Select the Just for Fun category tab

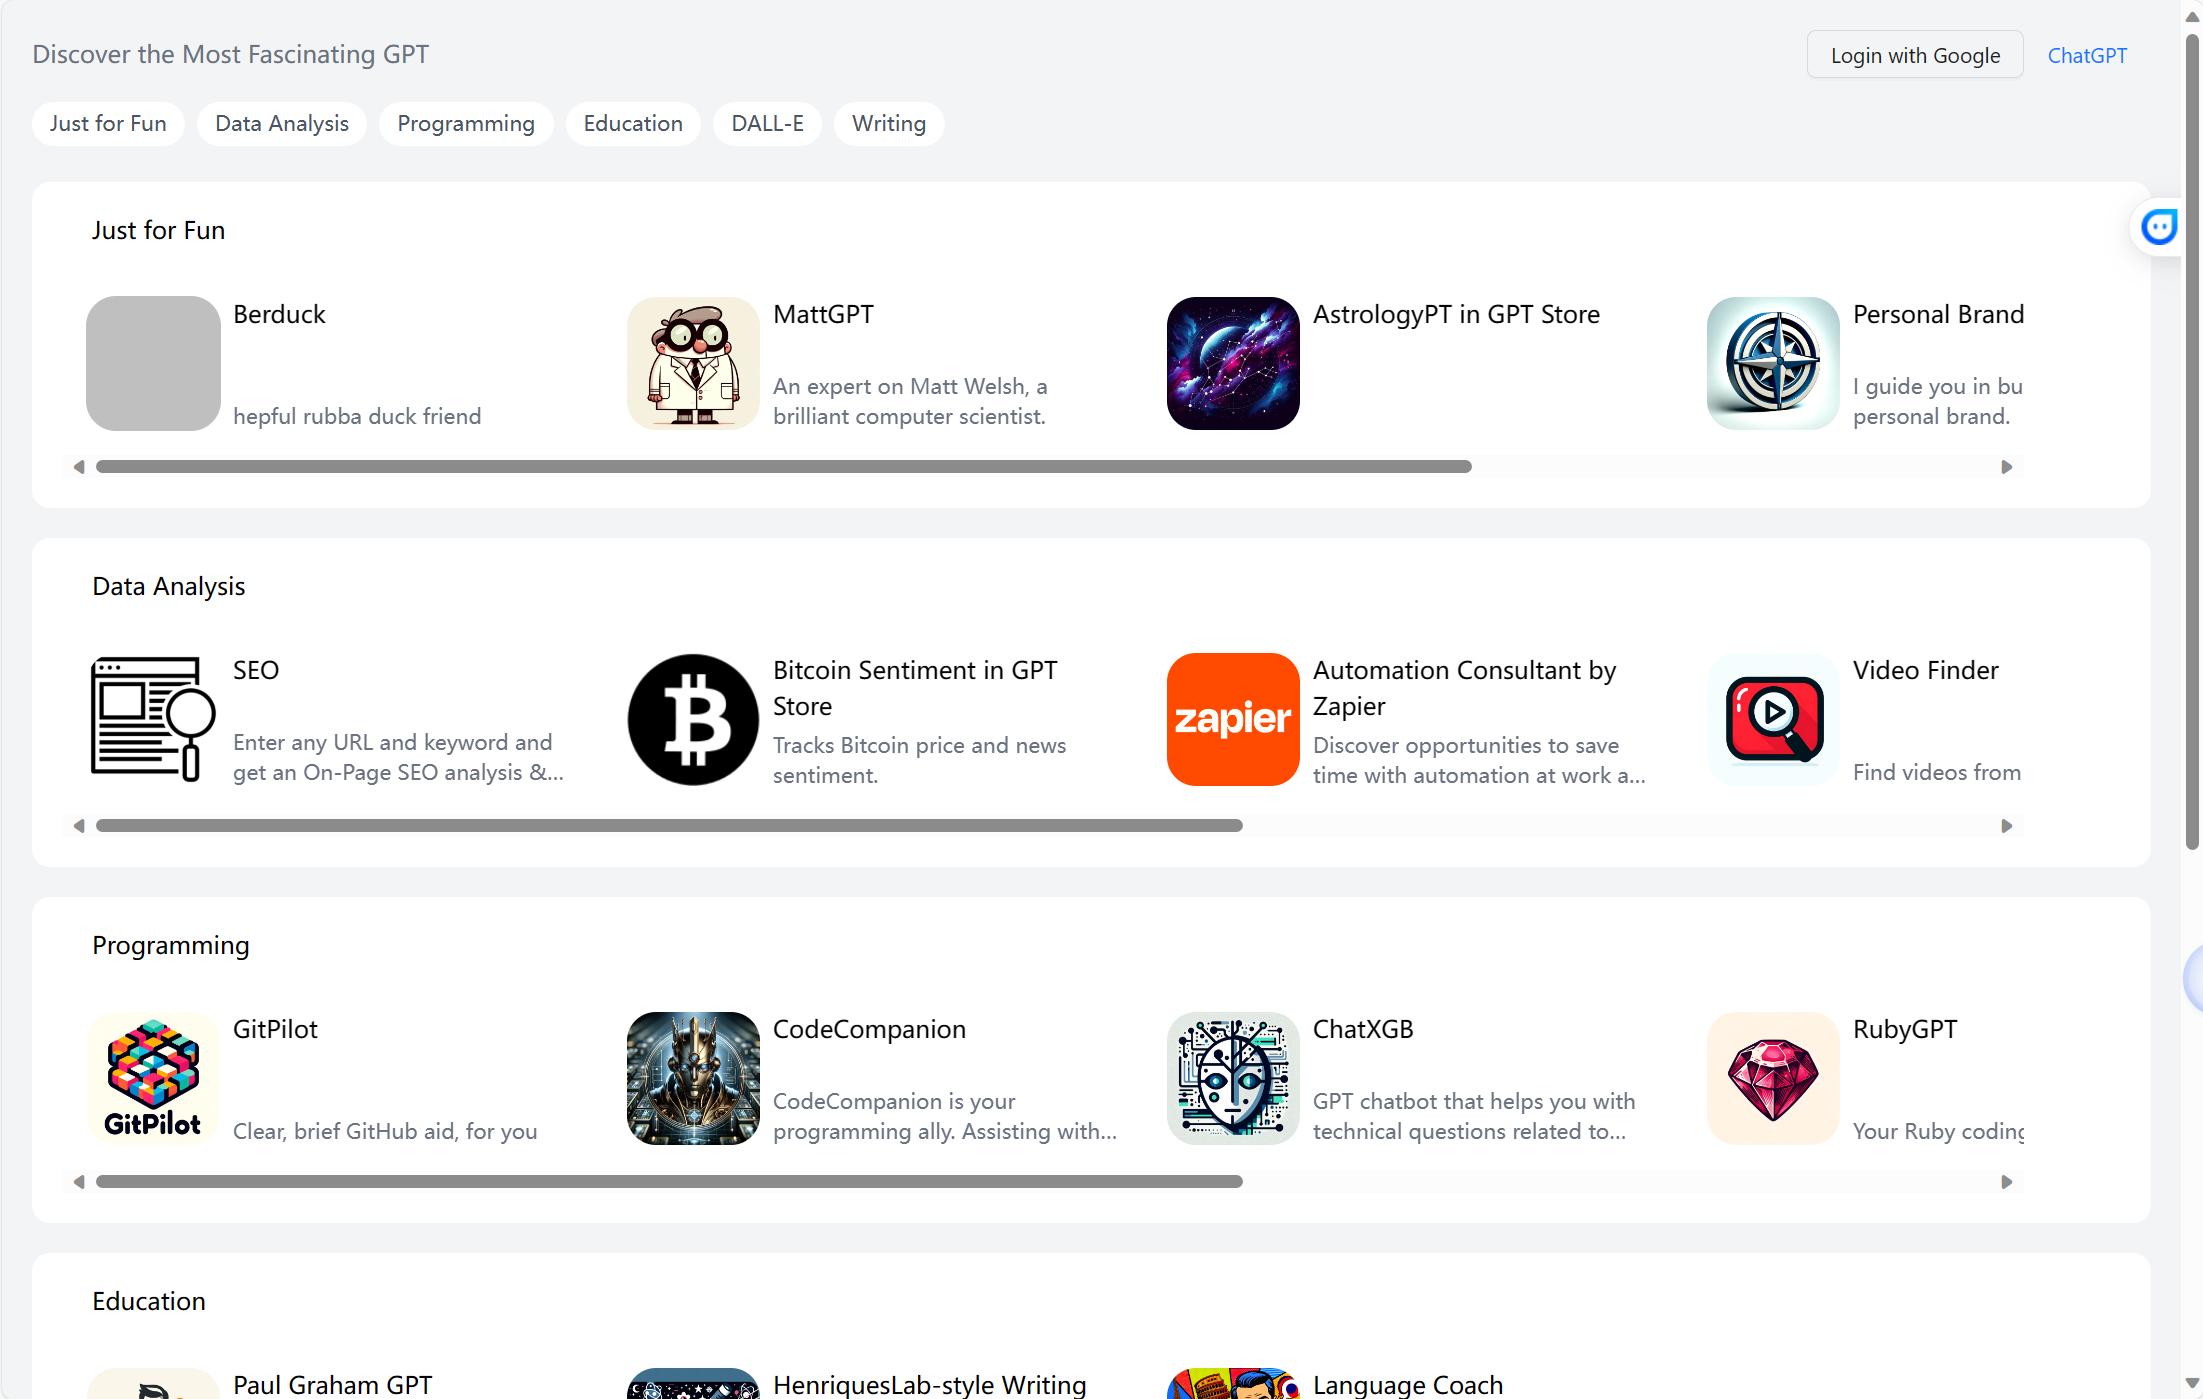108,124
